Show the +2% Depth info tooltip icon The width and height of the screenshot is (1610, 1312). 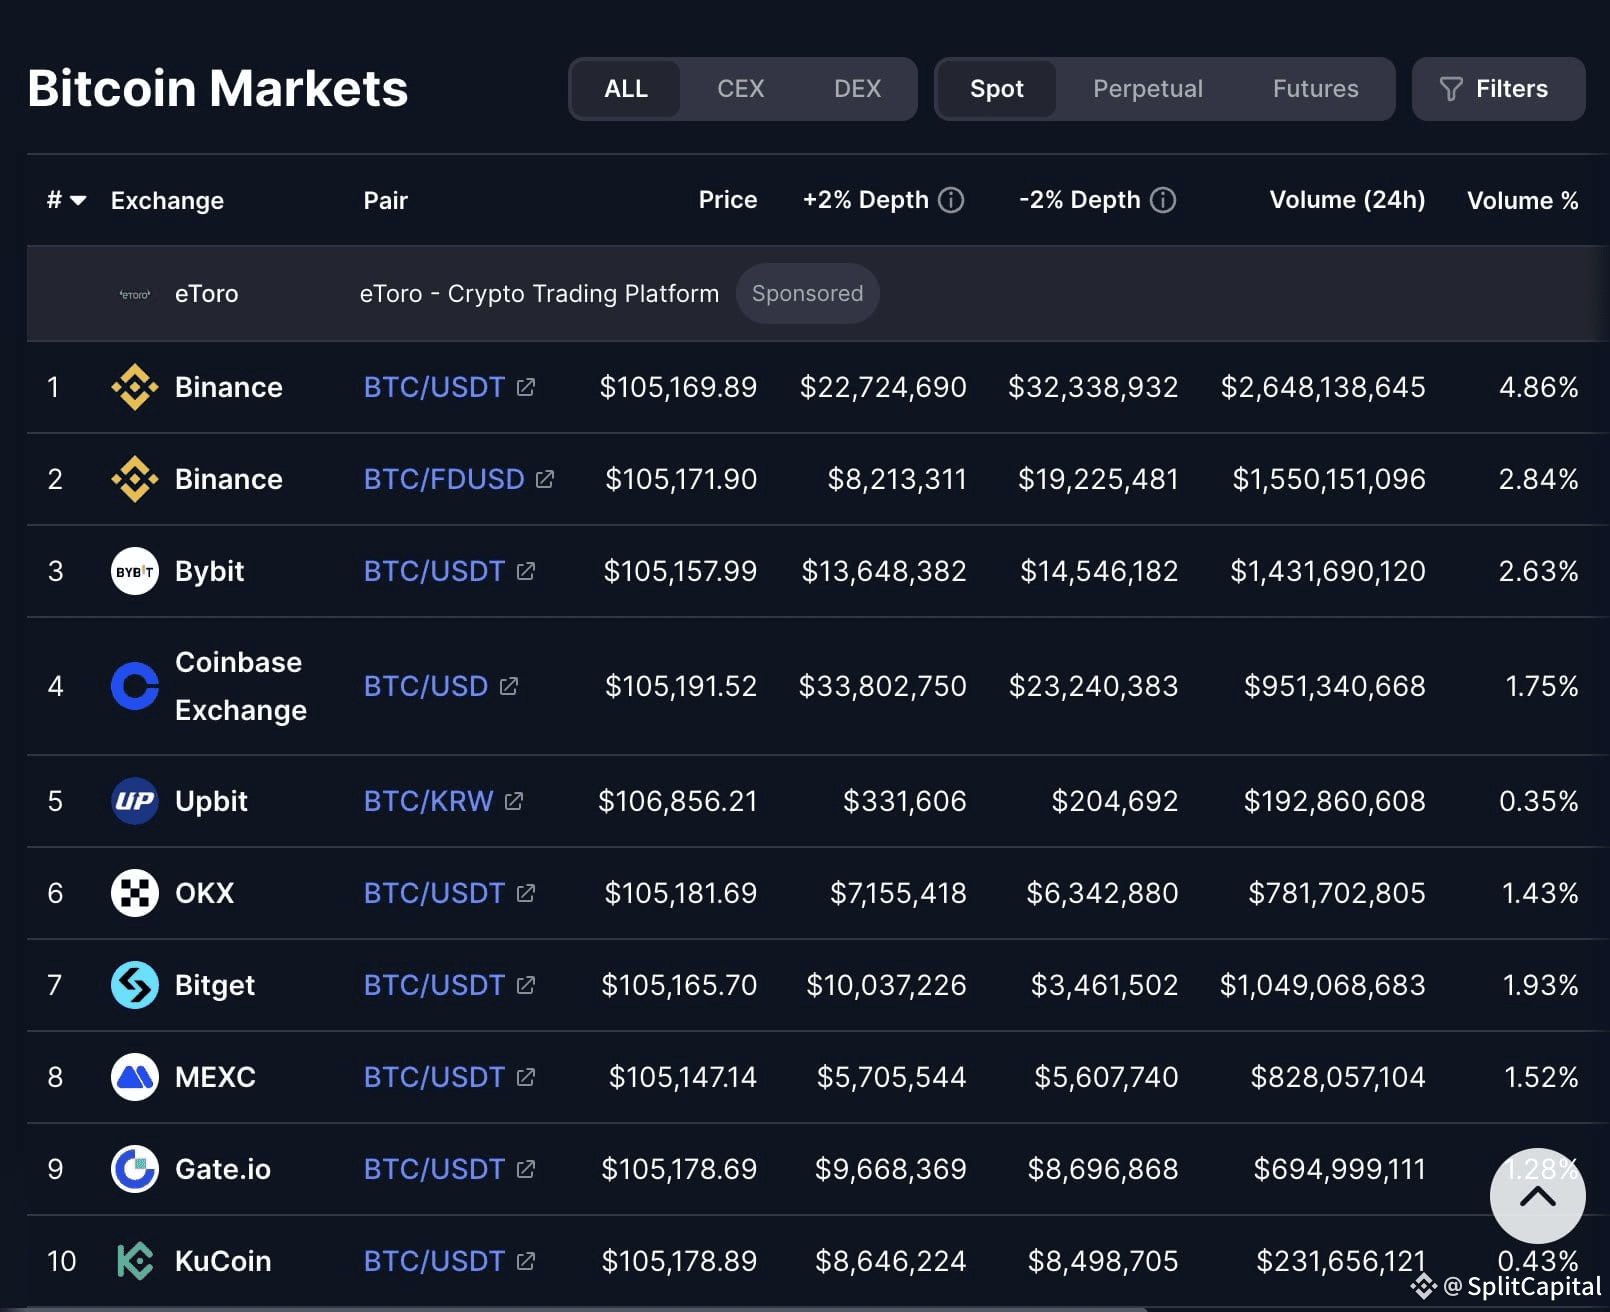pos(951,200)
